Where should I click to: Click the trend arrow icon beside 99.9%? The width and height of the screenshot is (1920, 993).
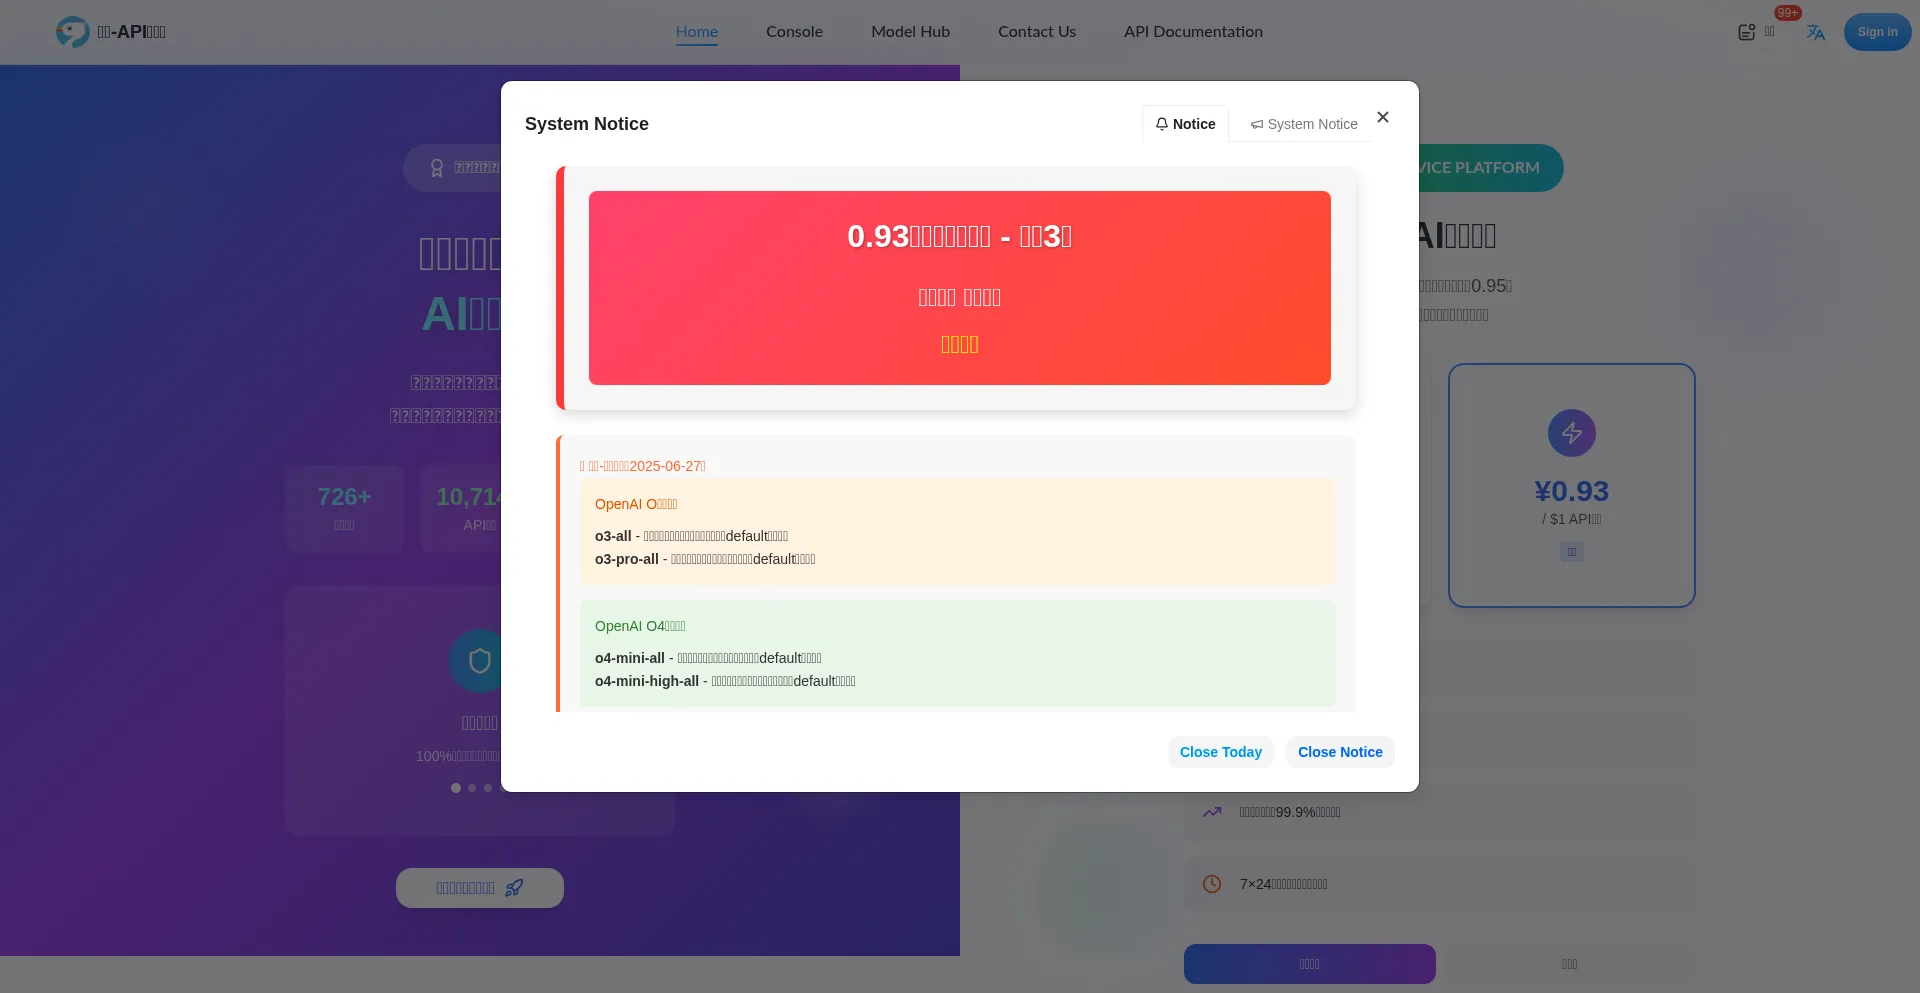click(1212, 812)
